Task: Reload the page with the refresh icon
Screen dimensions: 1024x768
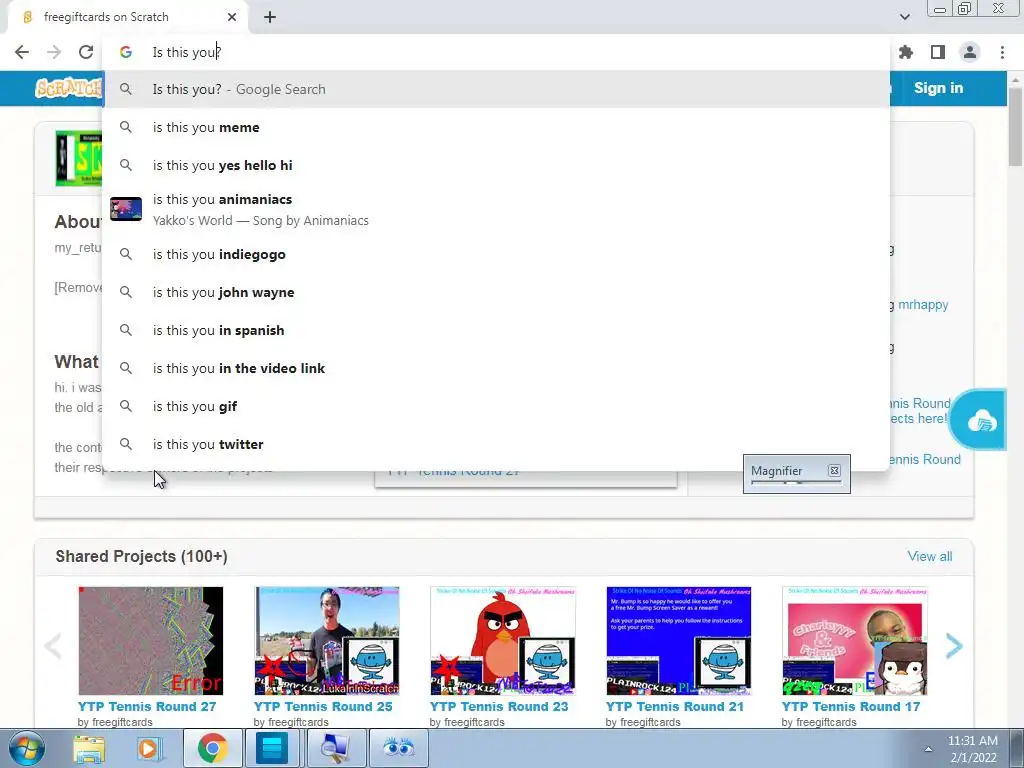Action: pos(86,52)
